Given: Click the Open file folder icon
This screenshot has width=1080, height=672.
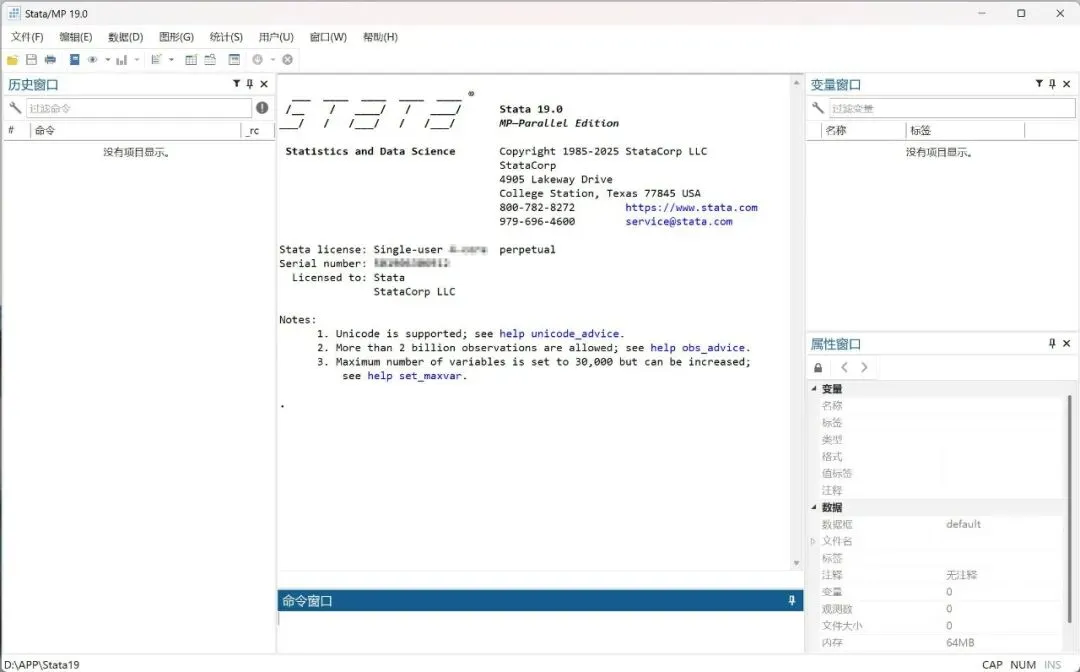Looking at the screenshot, I should [x=12, y=60].
